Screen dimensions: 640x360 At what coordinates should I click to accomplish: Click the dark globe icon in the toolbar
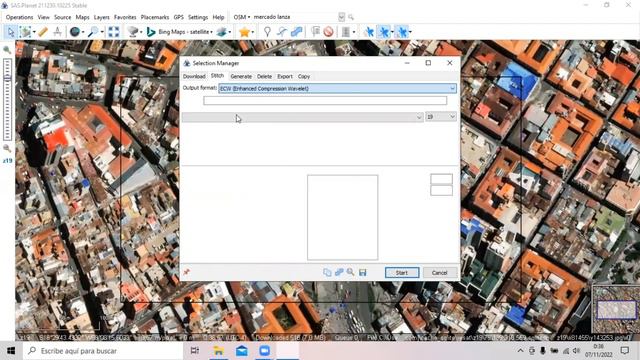click(x=74, y=32)
